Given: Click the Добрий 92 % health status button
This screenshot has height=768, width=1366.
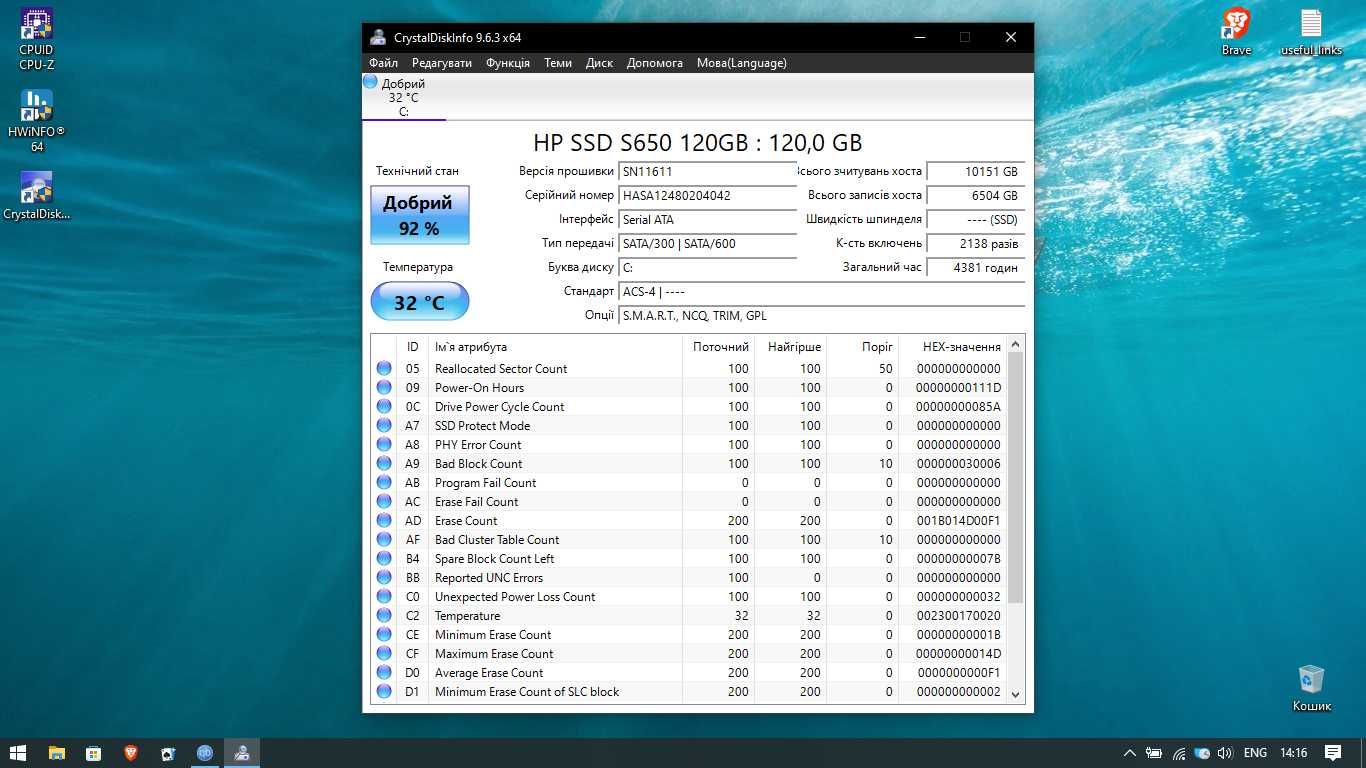Looking at the screenshot, I should [x=419, y=214].
